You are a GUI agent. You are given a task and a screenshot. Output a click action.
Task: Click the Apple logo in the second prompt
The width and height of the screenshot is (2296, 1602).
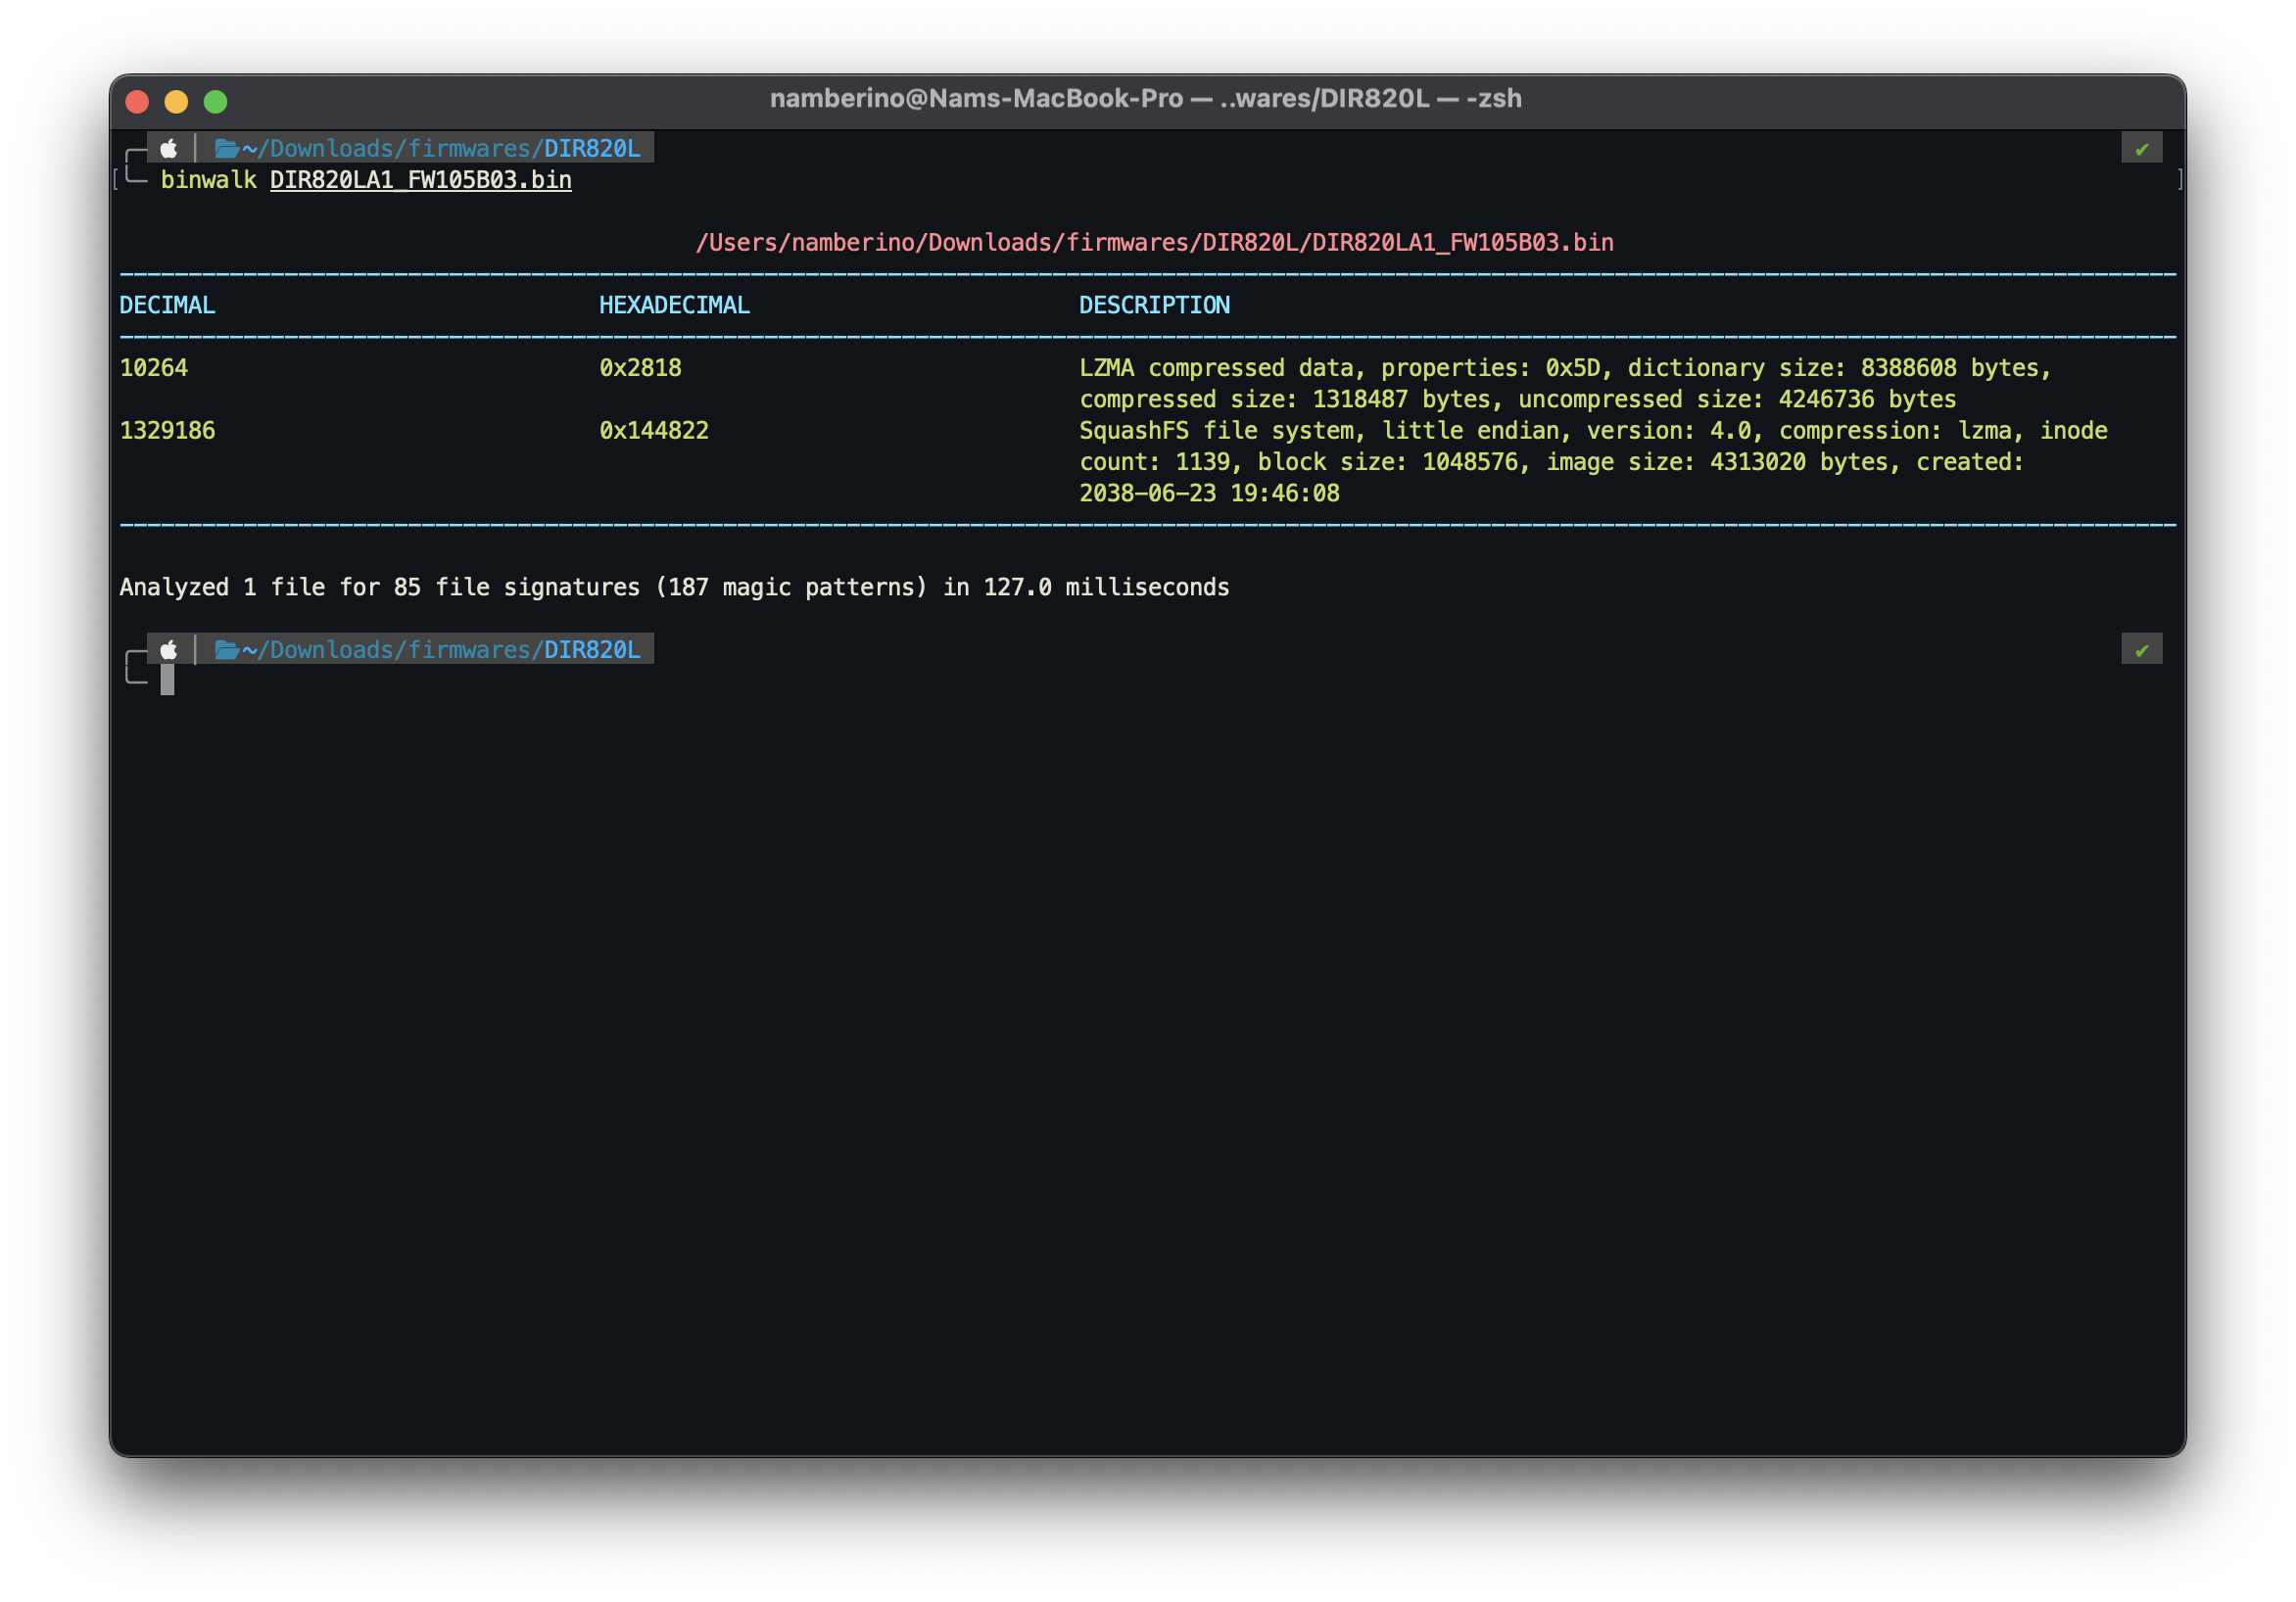[x=169, y=649]
